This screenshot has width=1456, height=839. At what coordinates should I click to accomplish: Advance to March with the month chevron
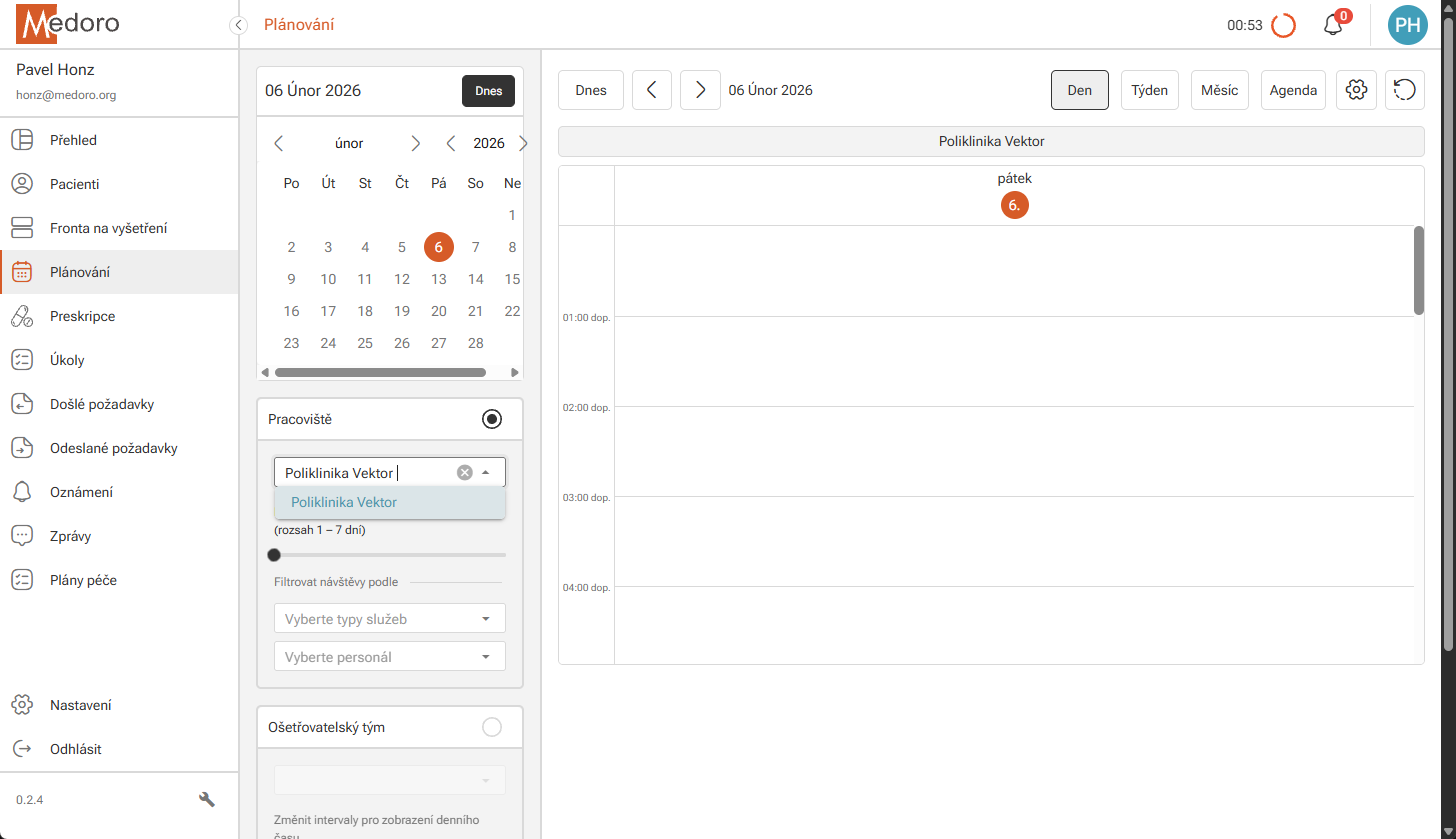pos(415,143)
